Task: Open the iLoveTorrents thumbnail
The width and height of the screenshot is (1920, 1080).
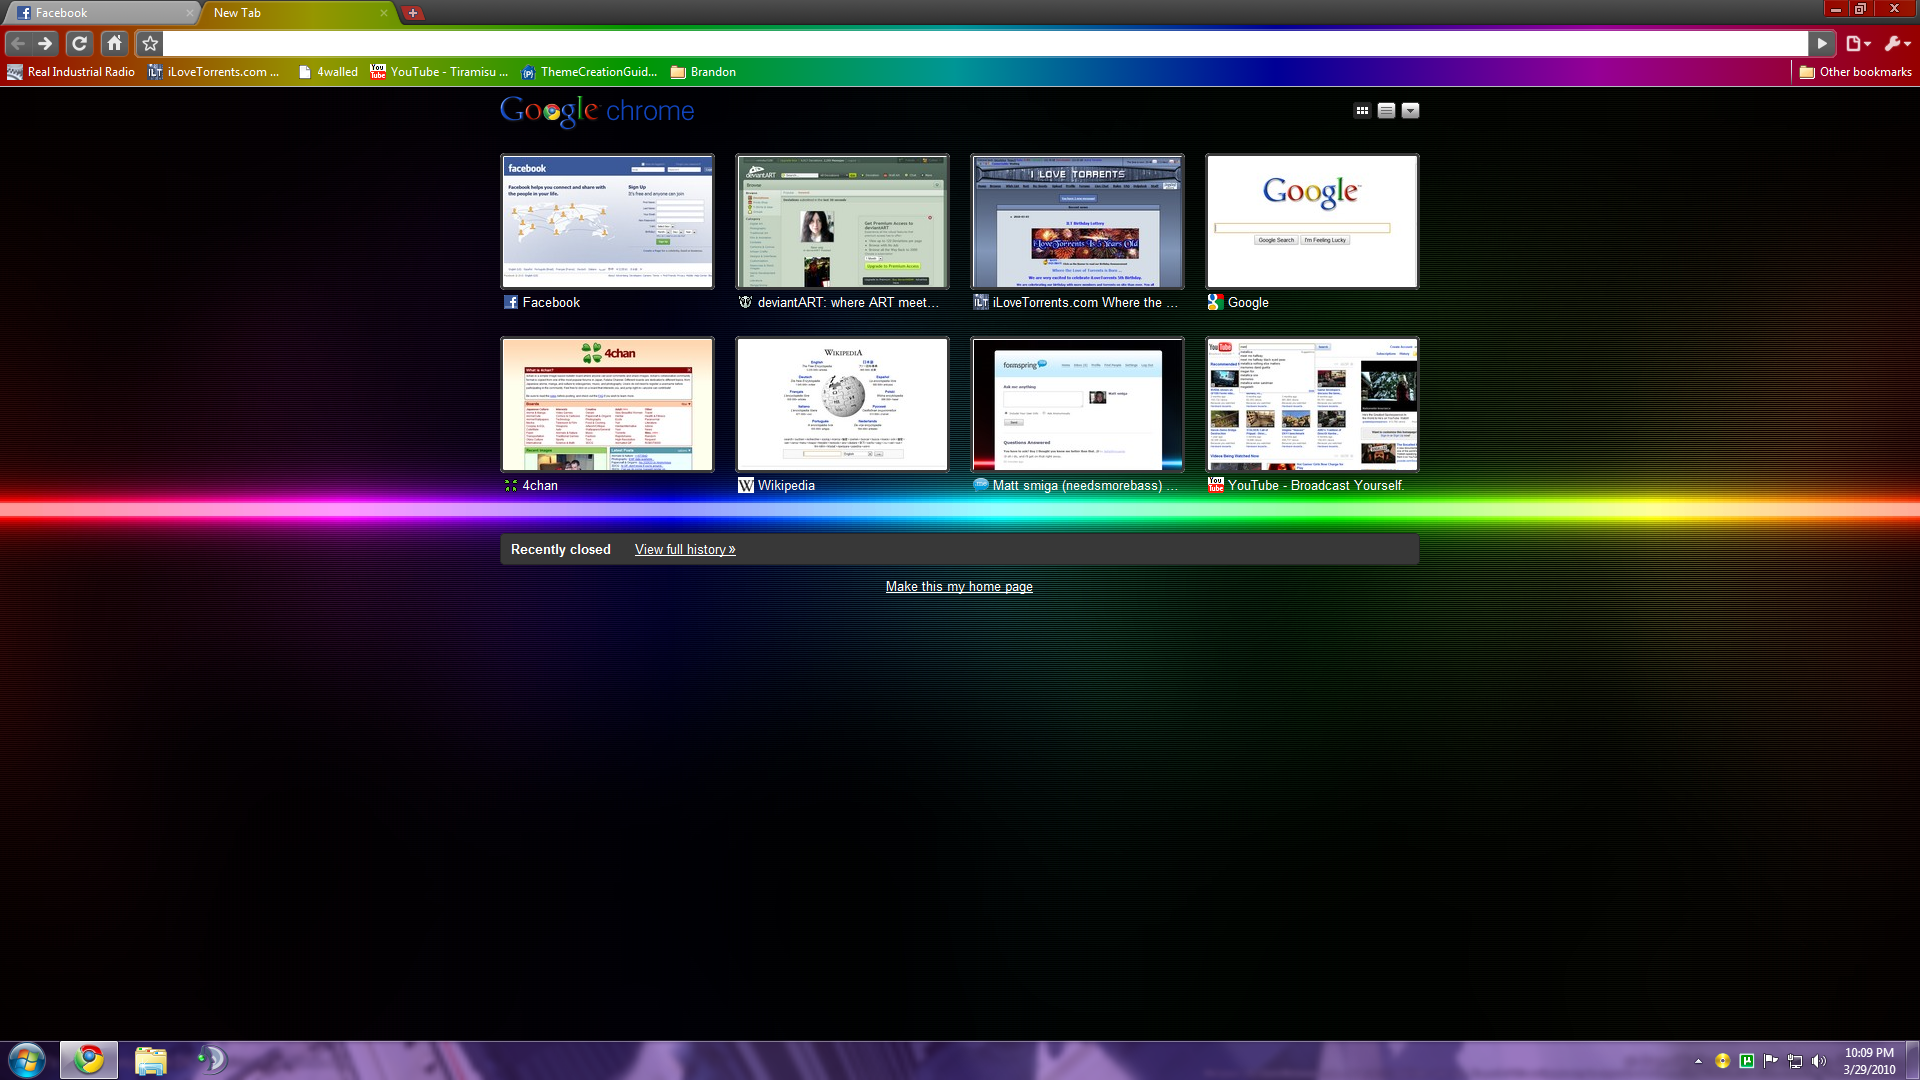Action: [x=1077, y=221]
